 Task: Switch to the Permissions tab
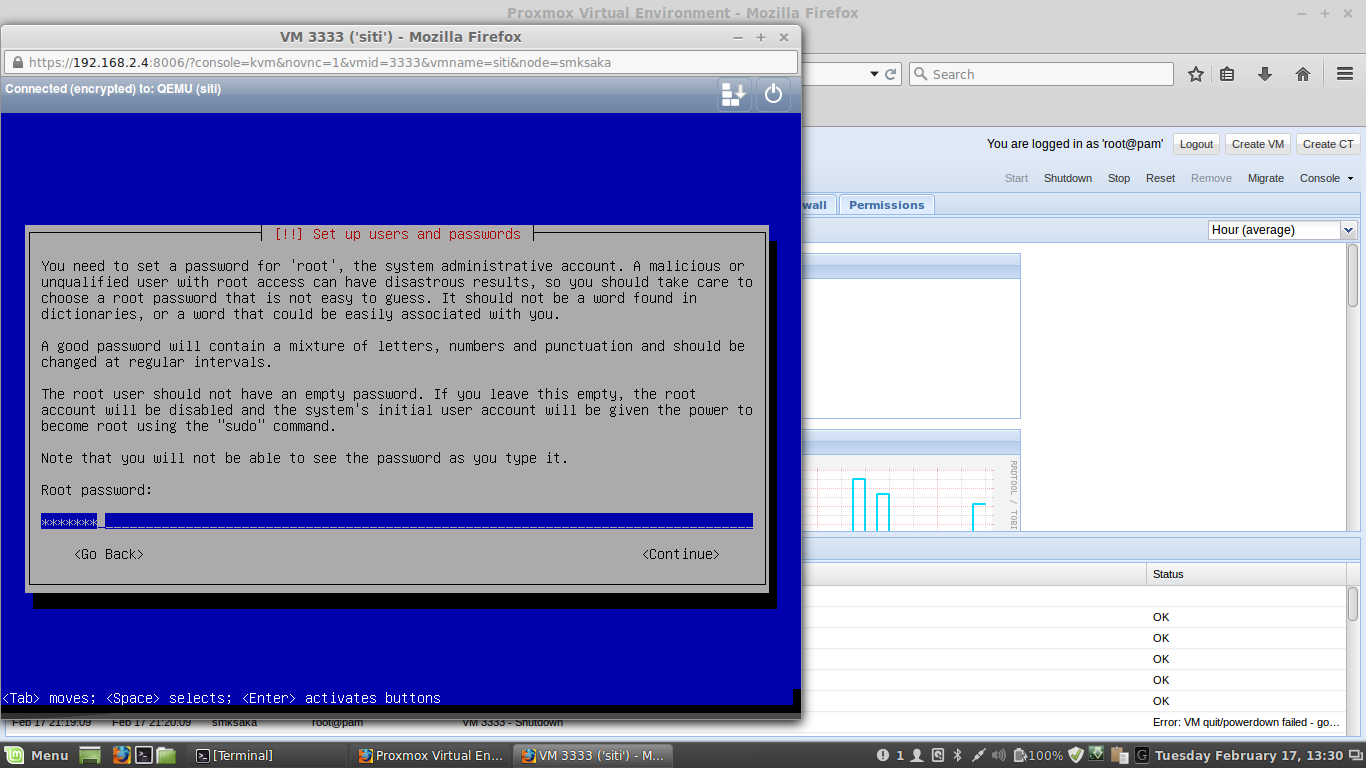[x=886, y=205]
